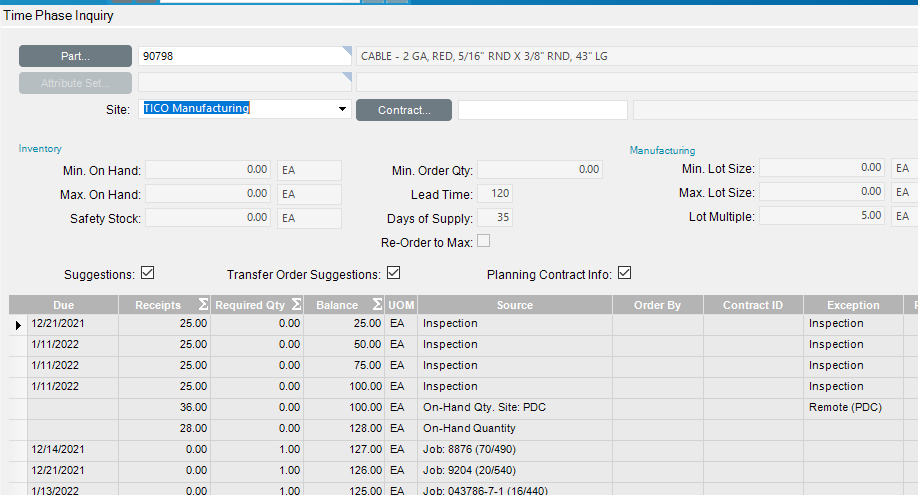The image size is (918, 495).
Task: Click the Part number field containing 90798
Action: [x=245, y=56]
